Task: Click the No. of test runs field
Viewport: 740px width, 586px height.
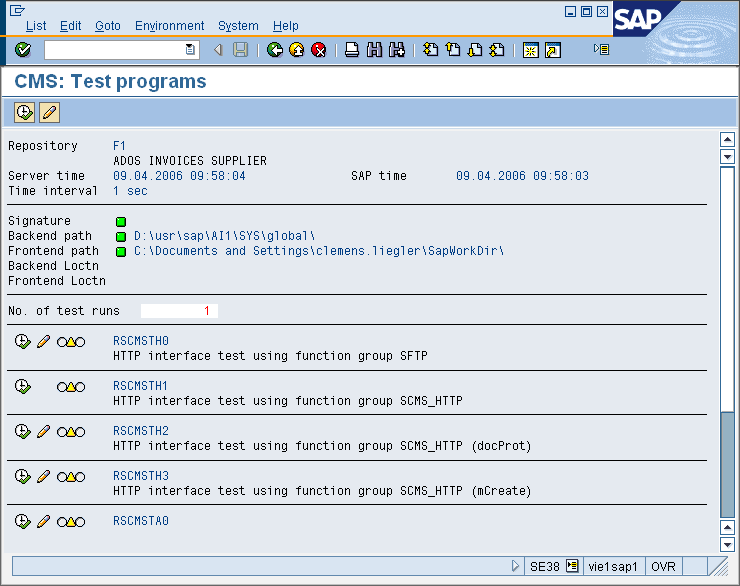Action: click(x=179, y=311)
